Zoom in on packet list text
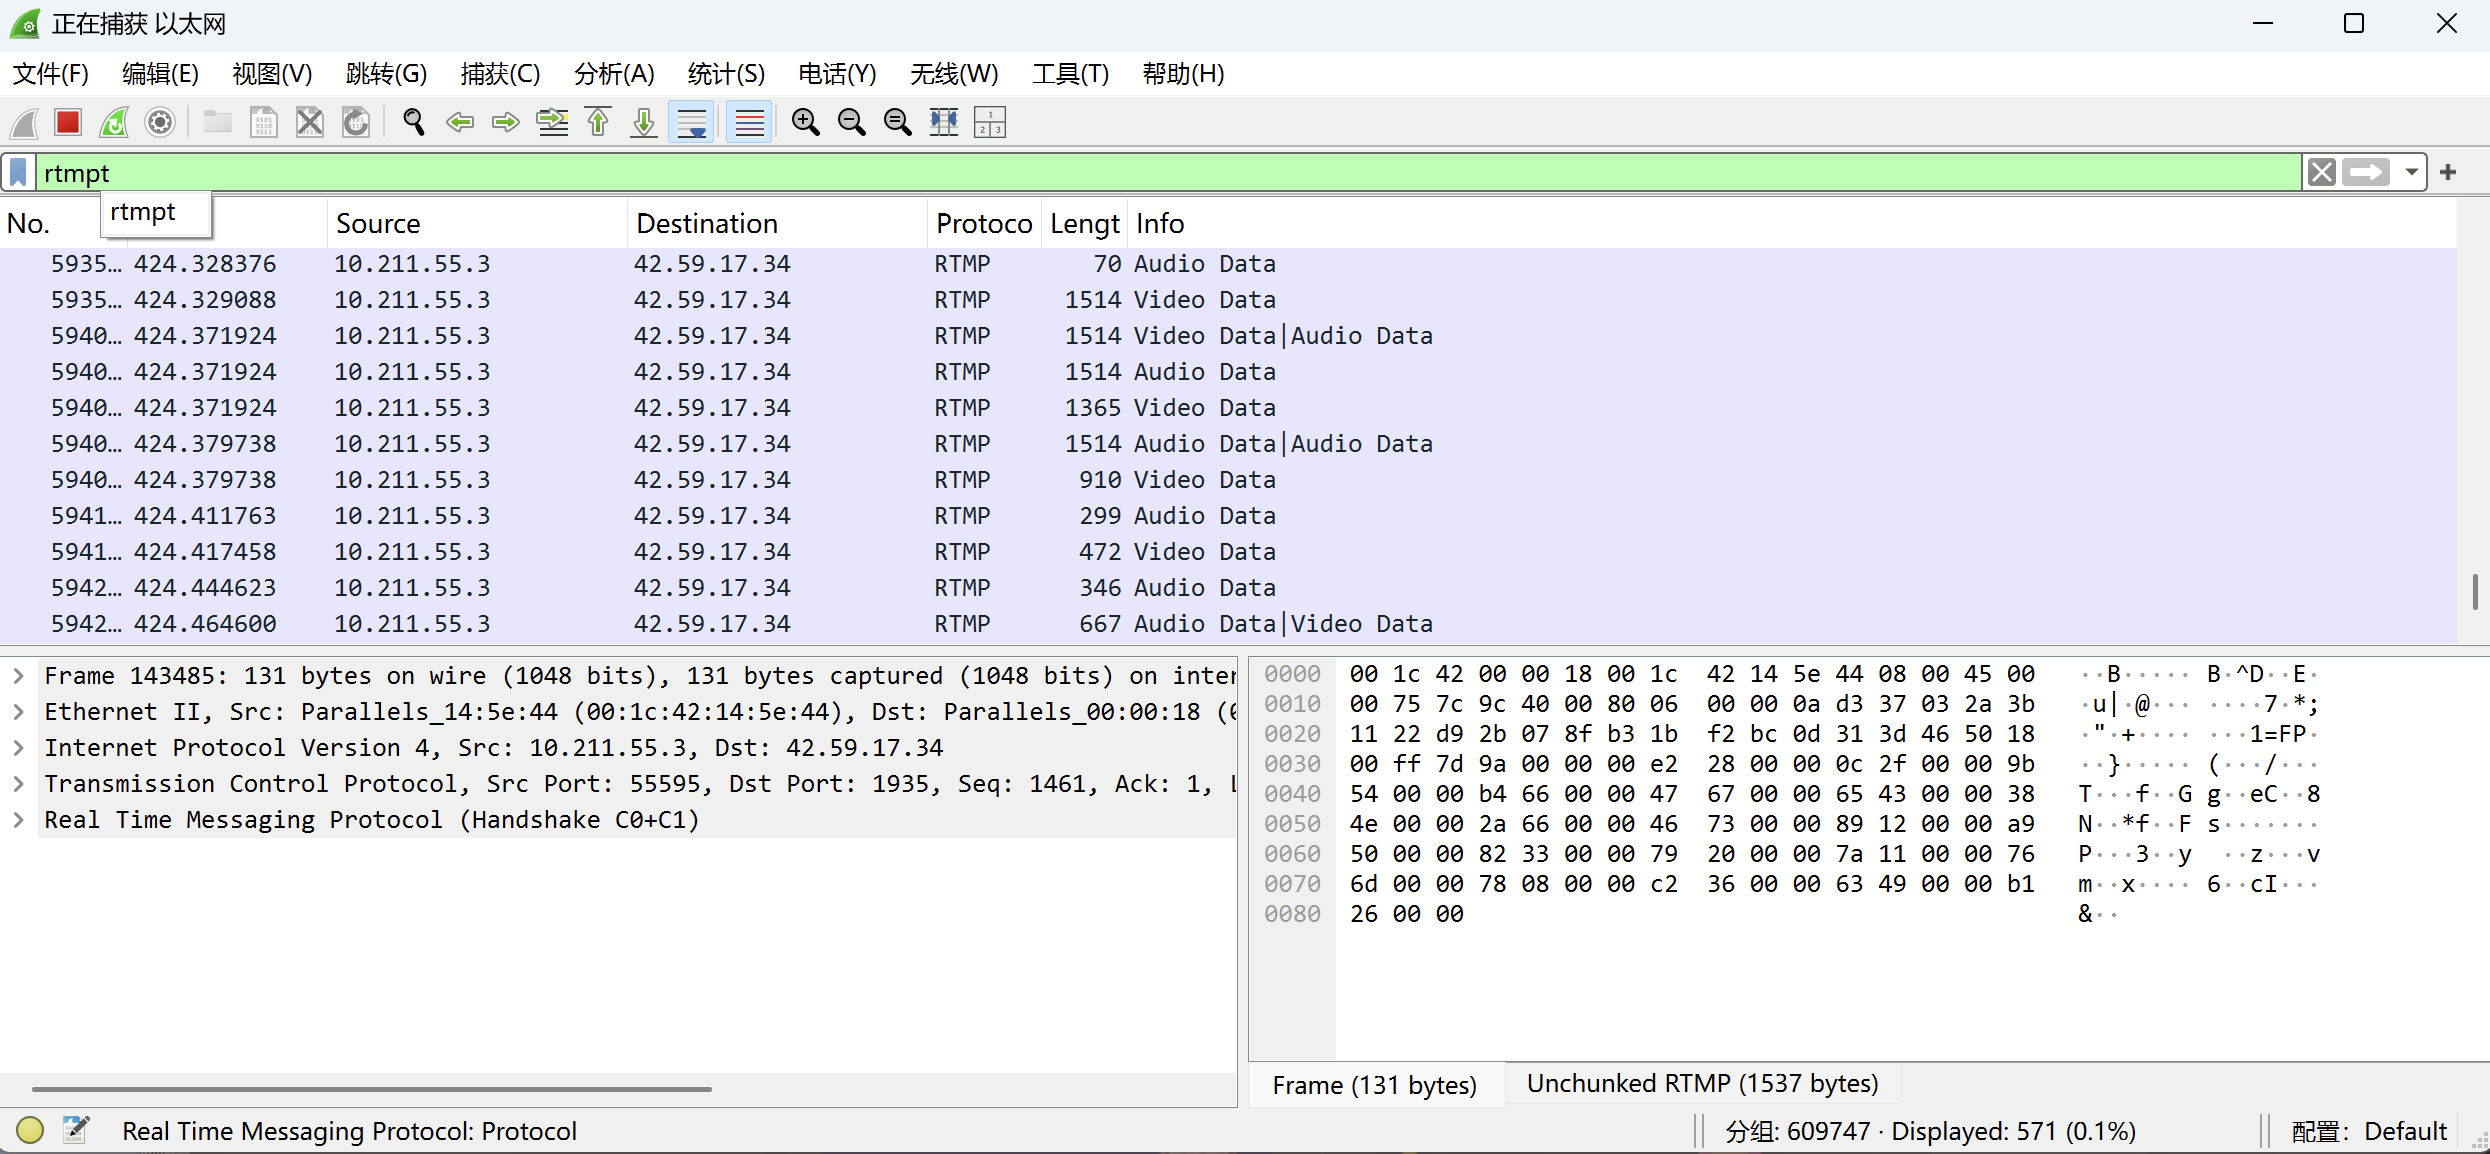Screen dimensions: 2490x1154 coord(805,122)
